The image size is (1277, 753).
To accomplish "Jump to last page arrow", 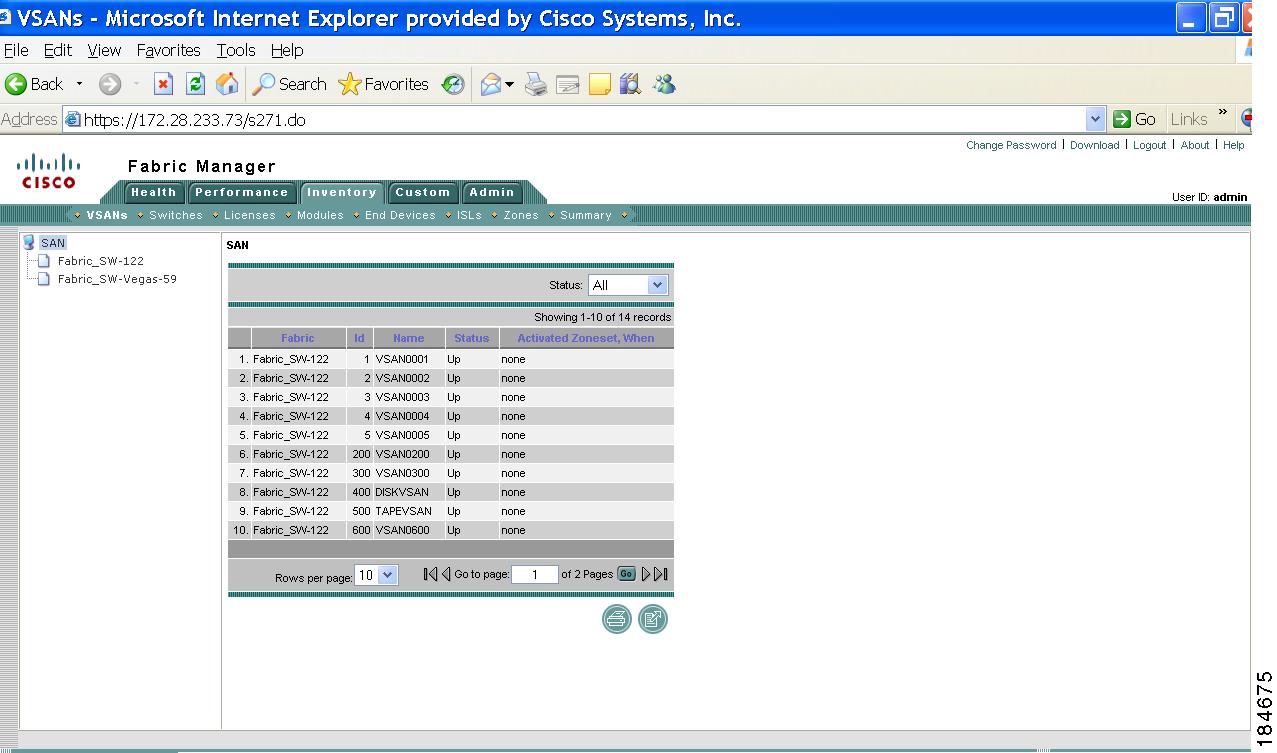I will click(661, 574).
